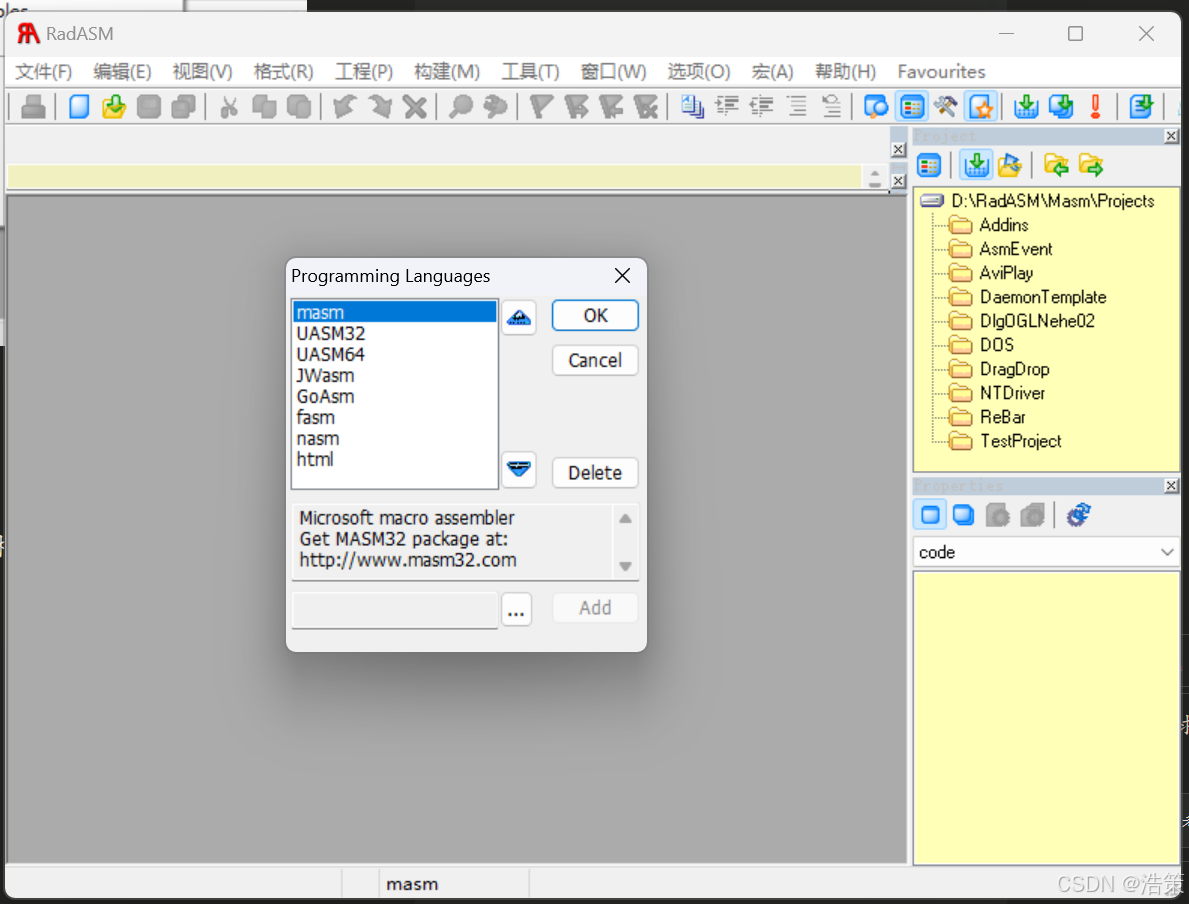Click description box scroll-down arrow
This screenshot has height=904, width=1189.
point(626,566)
